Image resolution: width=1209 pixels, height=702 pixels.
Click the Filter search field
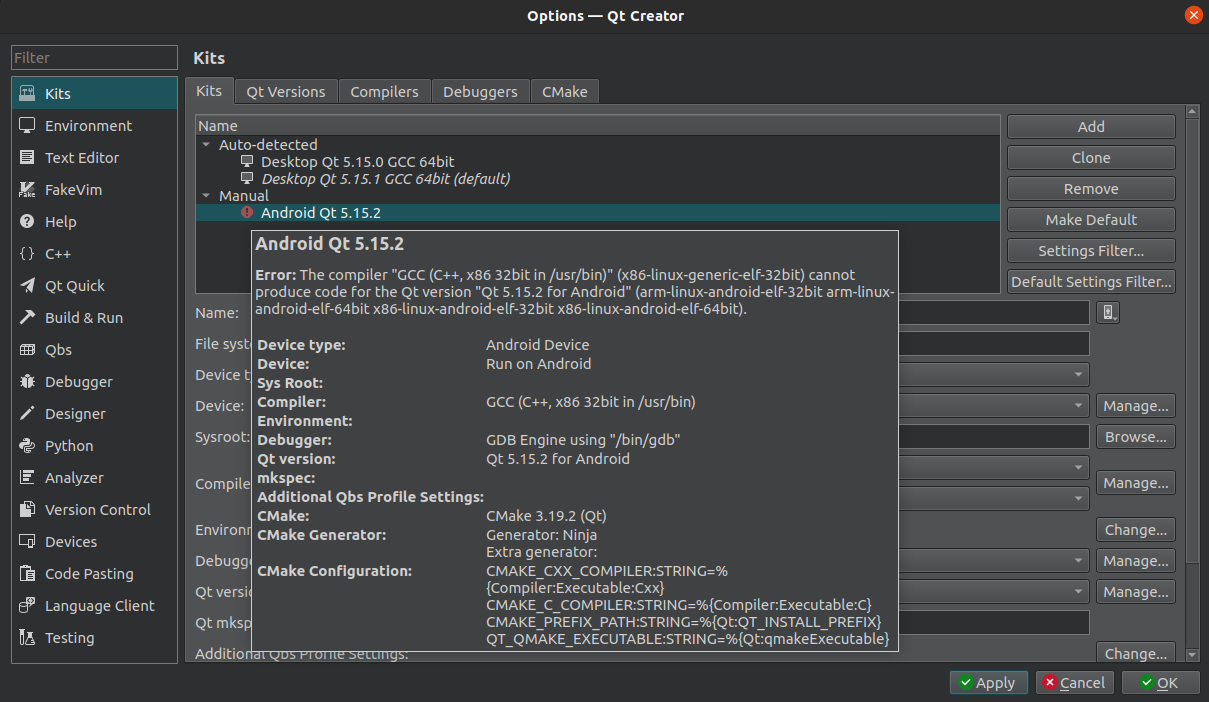[x=94, y=58]
